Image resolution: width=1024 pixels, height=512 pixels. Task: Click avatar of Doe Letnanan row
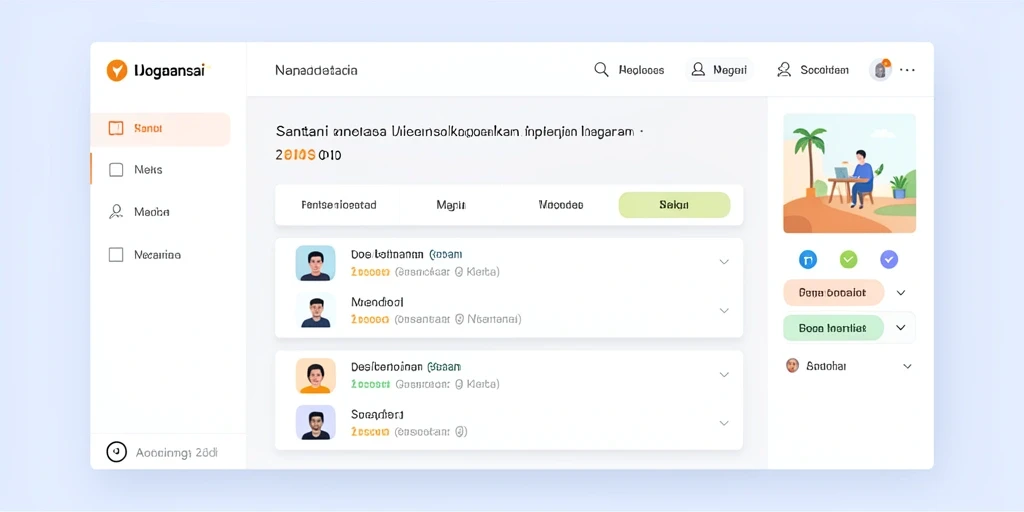[x=315, y=263]
